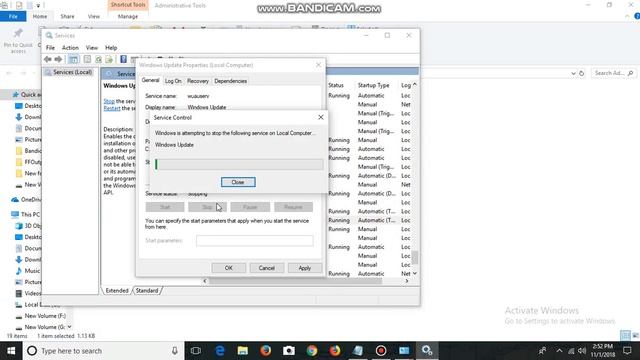The width and height of the screenshot is (640, 360).
Task: Open Action menu in Services window
Action: click(x=70, y=48)
